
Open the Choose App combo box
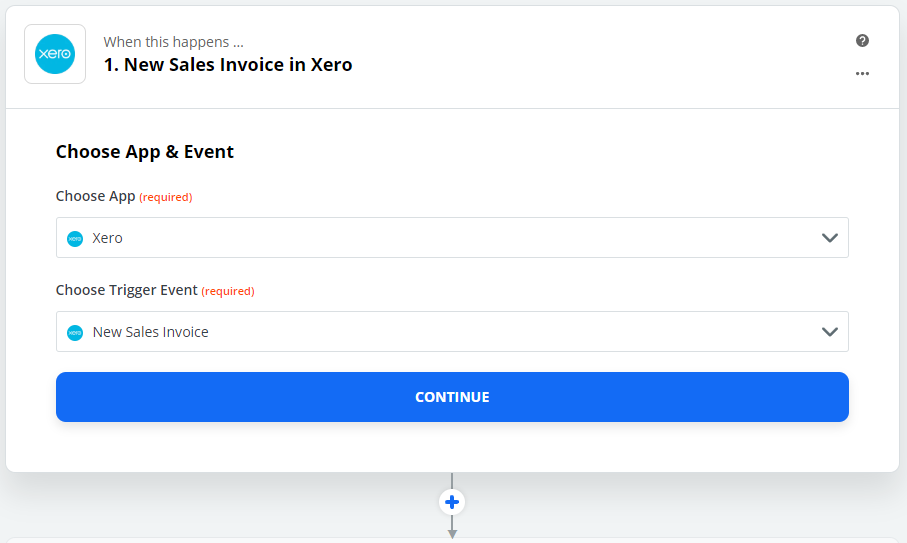tap(452, 238)
